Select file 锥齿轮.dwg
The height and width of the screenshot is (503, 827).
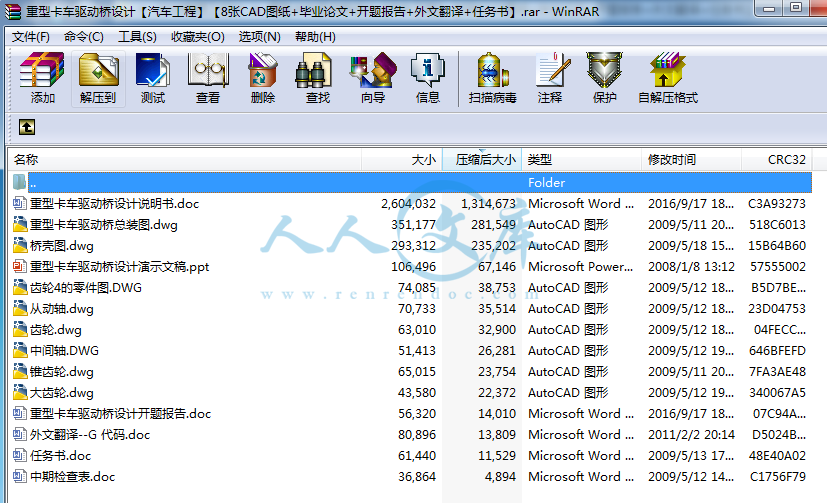[x=62, y=372]
